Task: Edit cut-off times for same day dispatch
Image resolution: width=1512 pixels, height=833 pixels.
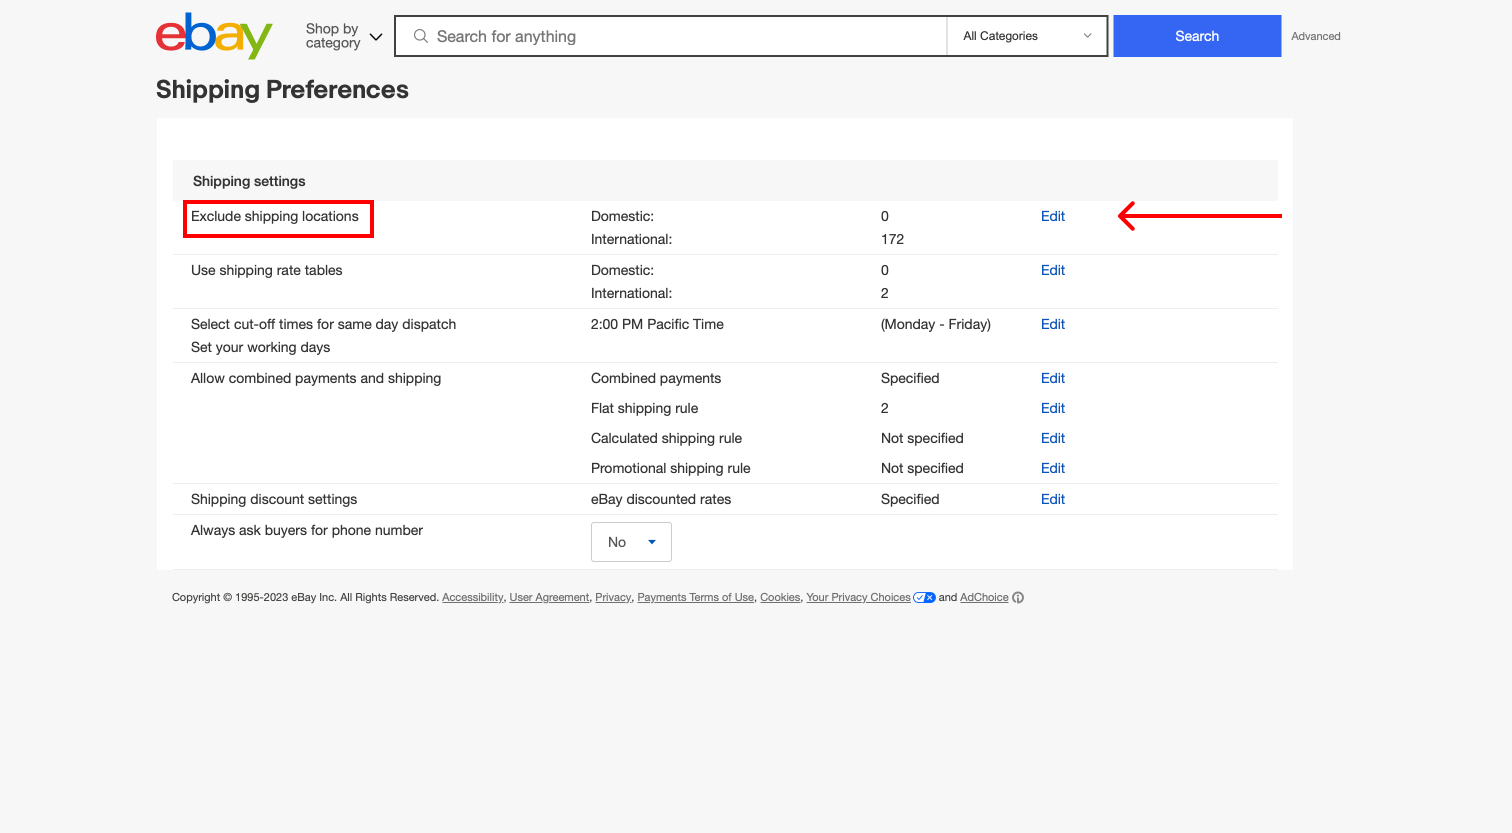Action: (1052, 324)
